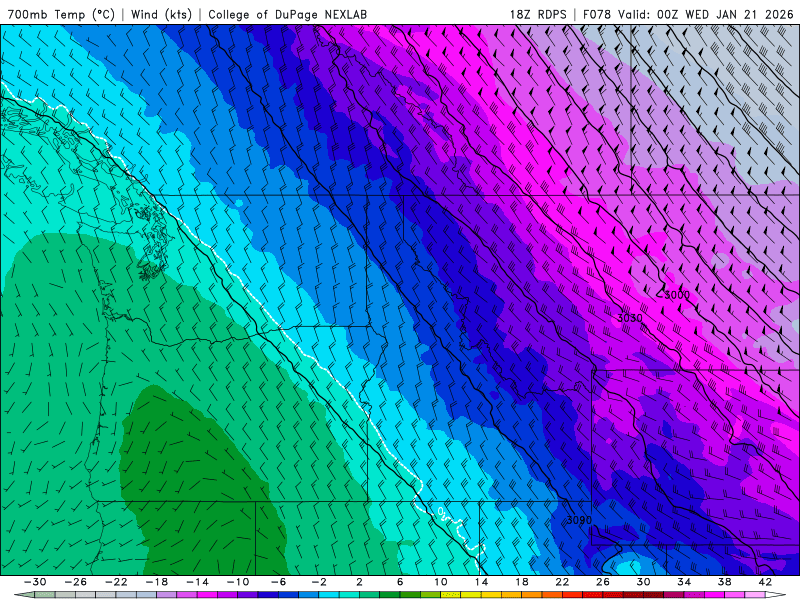The width and height of the screenshot is (800, 600).
Task: Click the '14' colorbar tick label
Action: (x=481, y=582)
